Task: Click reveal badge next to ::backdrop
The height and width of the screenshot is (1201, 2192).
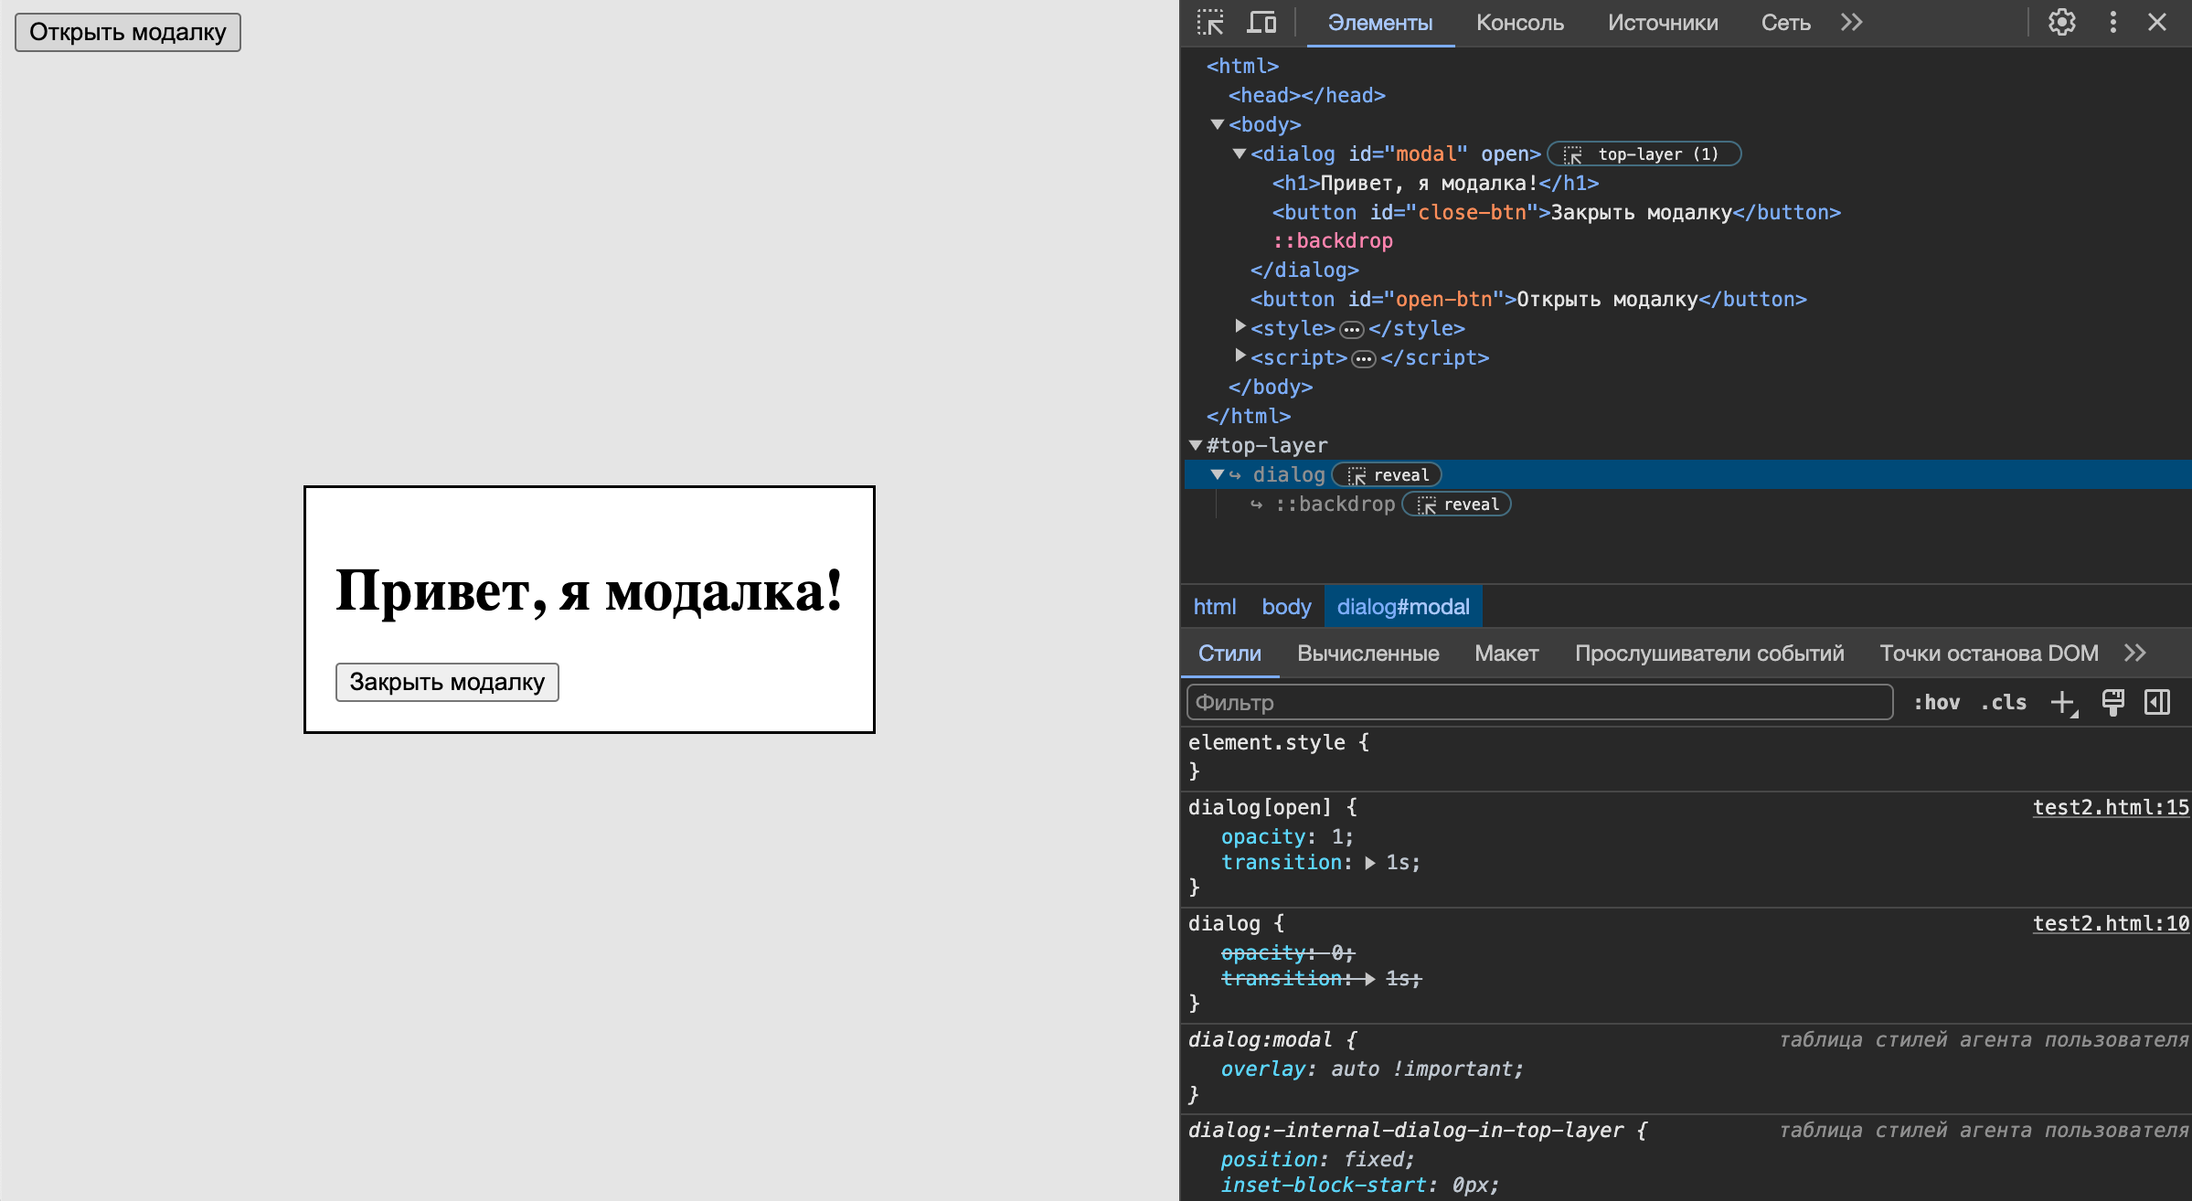Action: point(1457,504)
